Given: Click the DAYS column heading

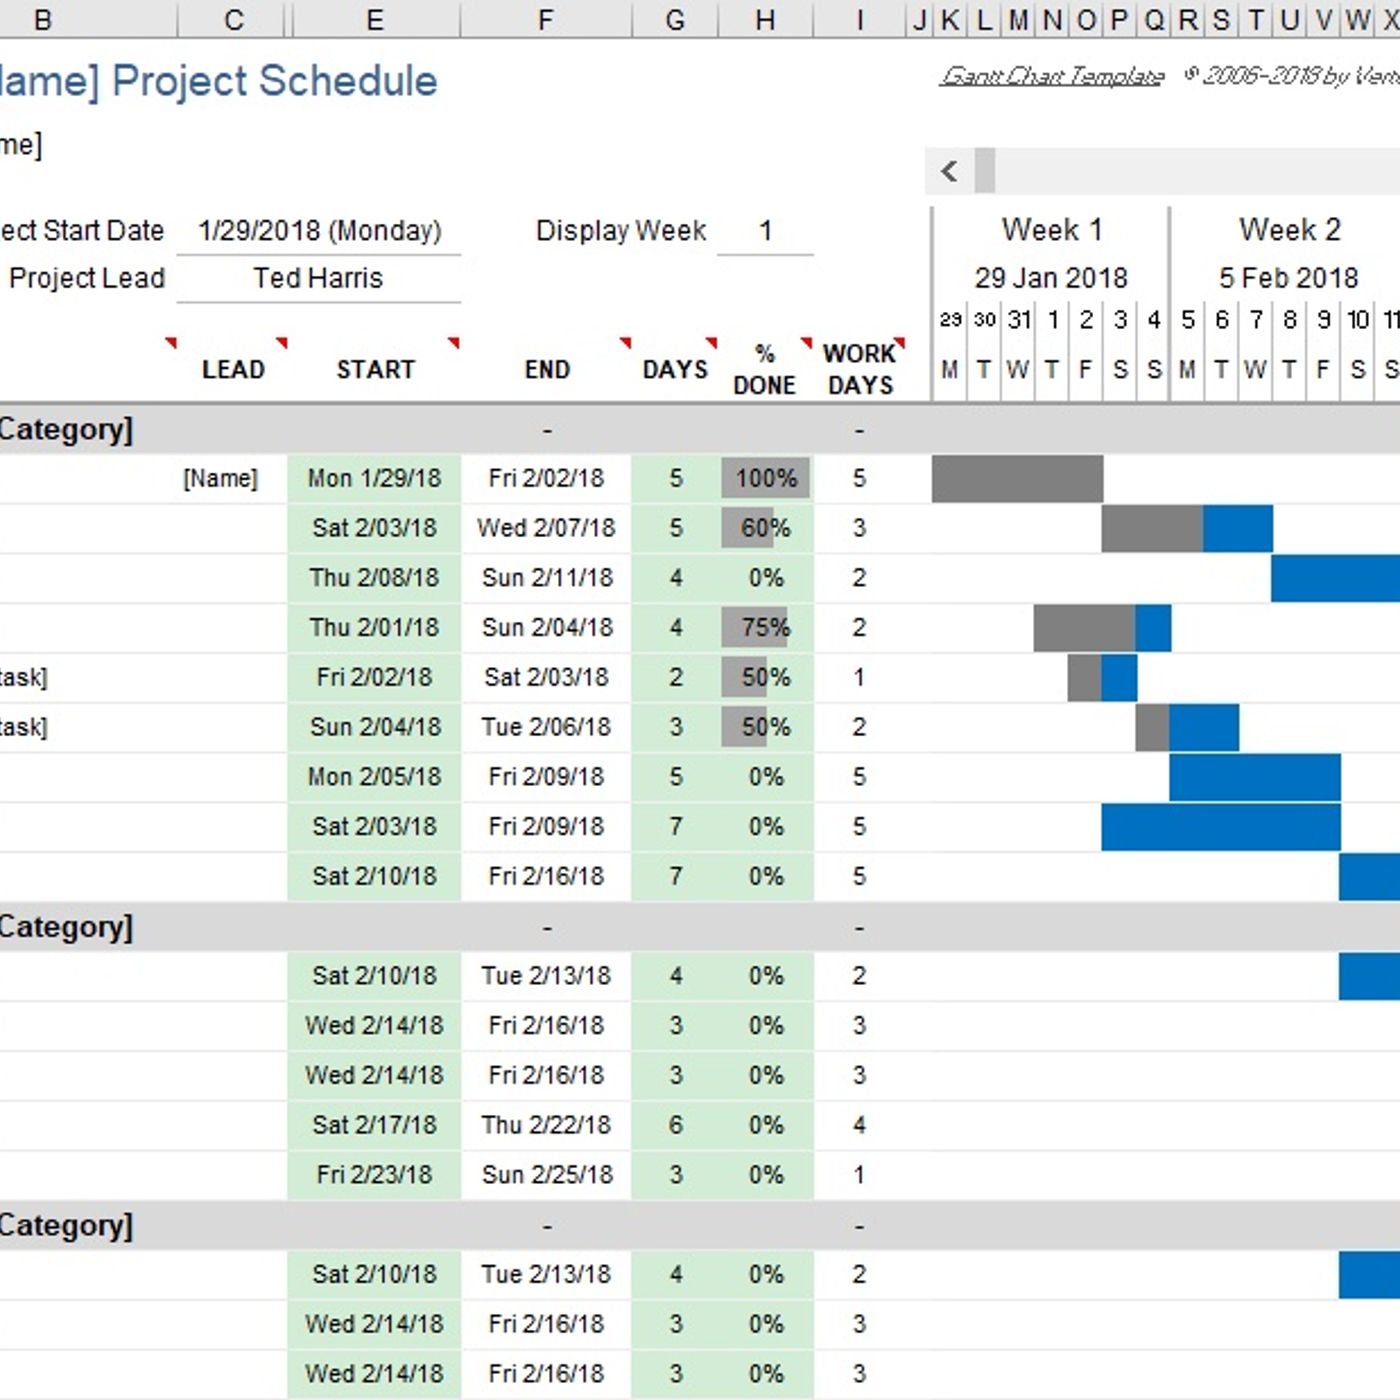Looking at the screenshot, I should (x=675, y=369).
